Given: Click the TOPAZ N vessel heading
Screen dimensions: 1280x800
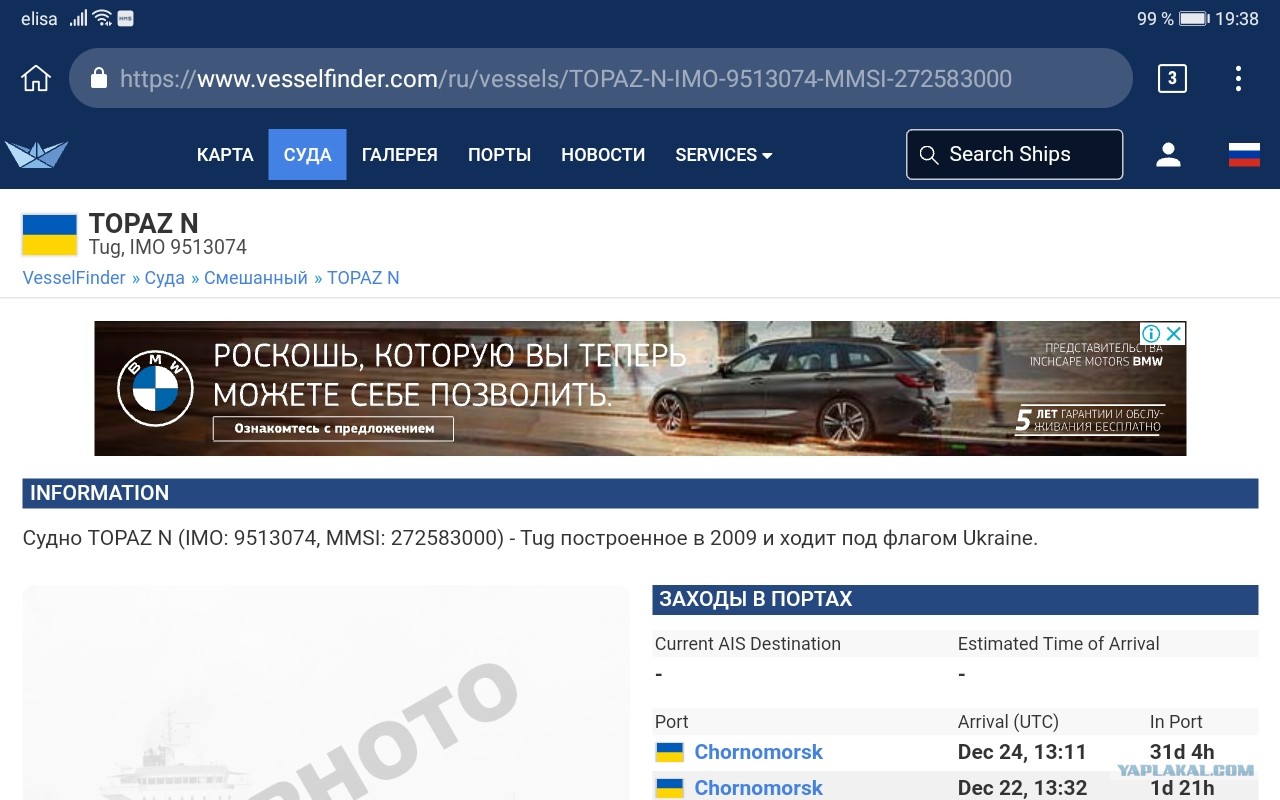Looking at the screenshot, I should click(x=144, y=223).
